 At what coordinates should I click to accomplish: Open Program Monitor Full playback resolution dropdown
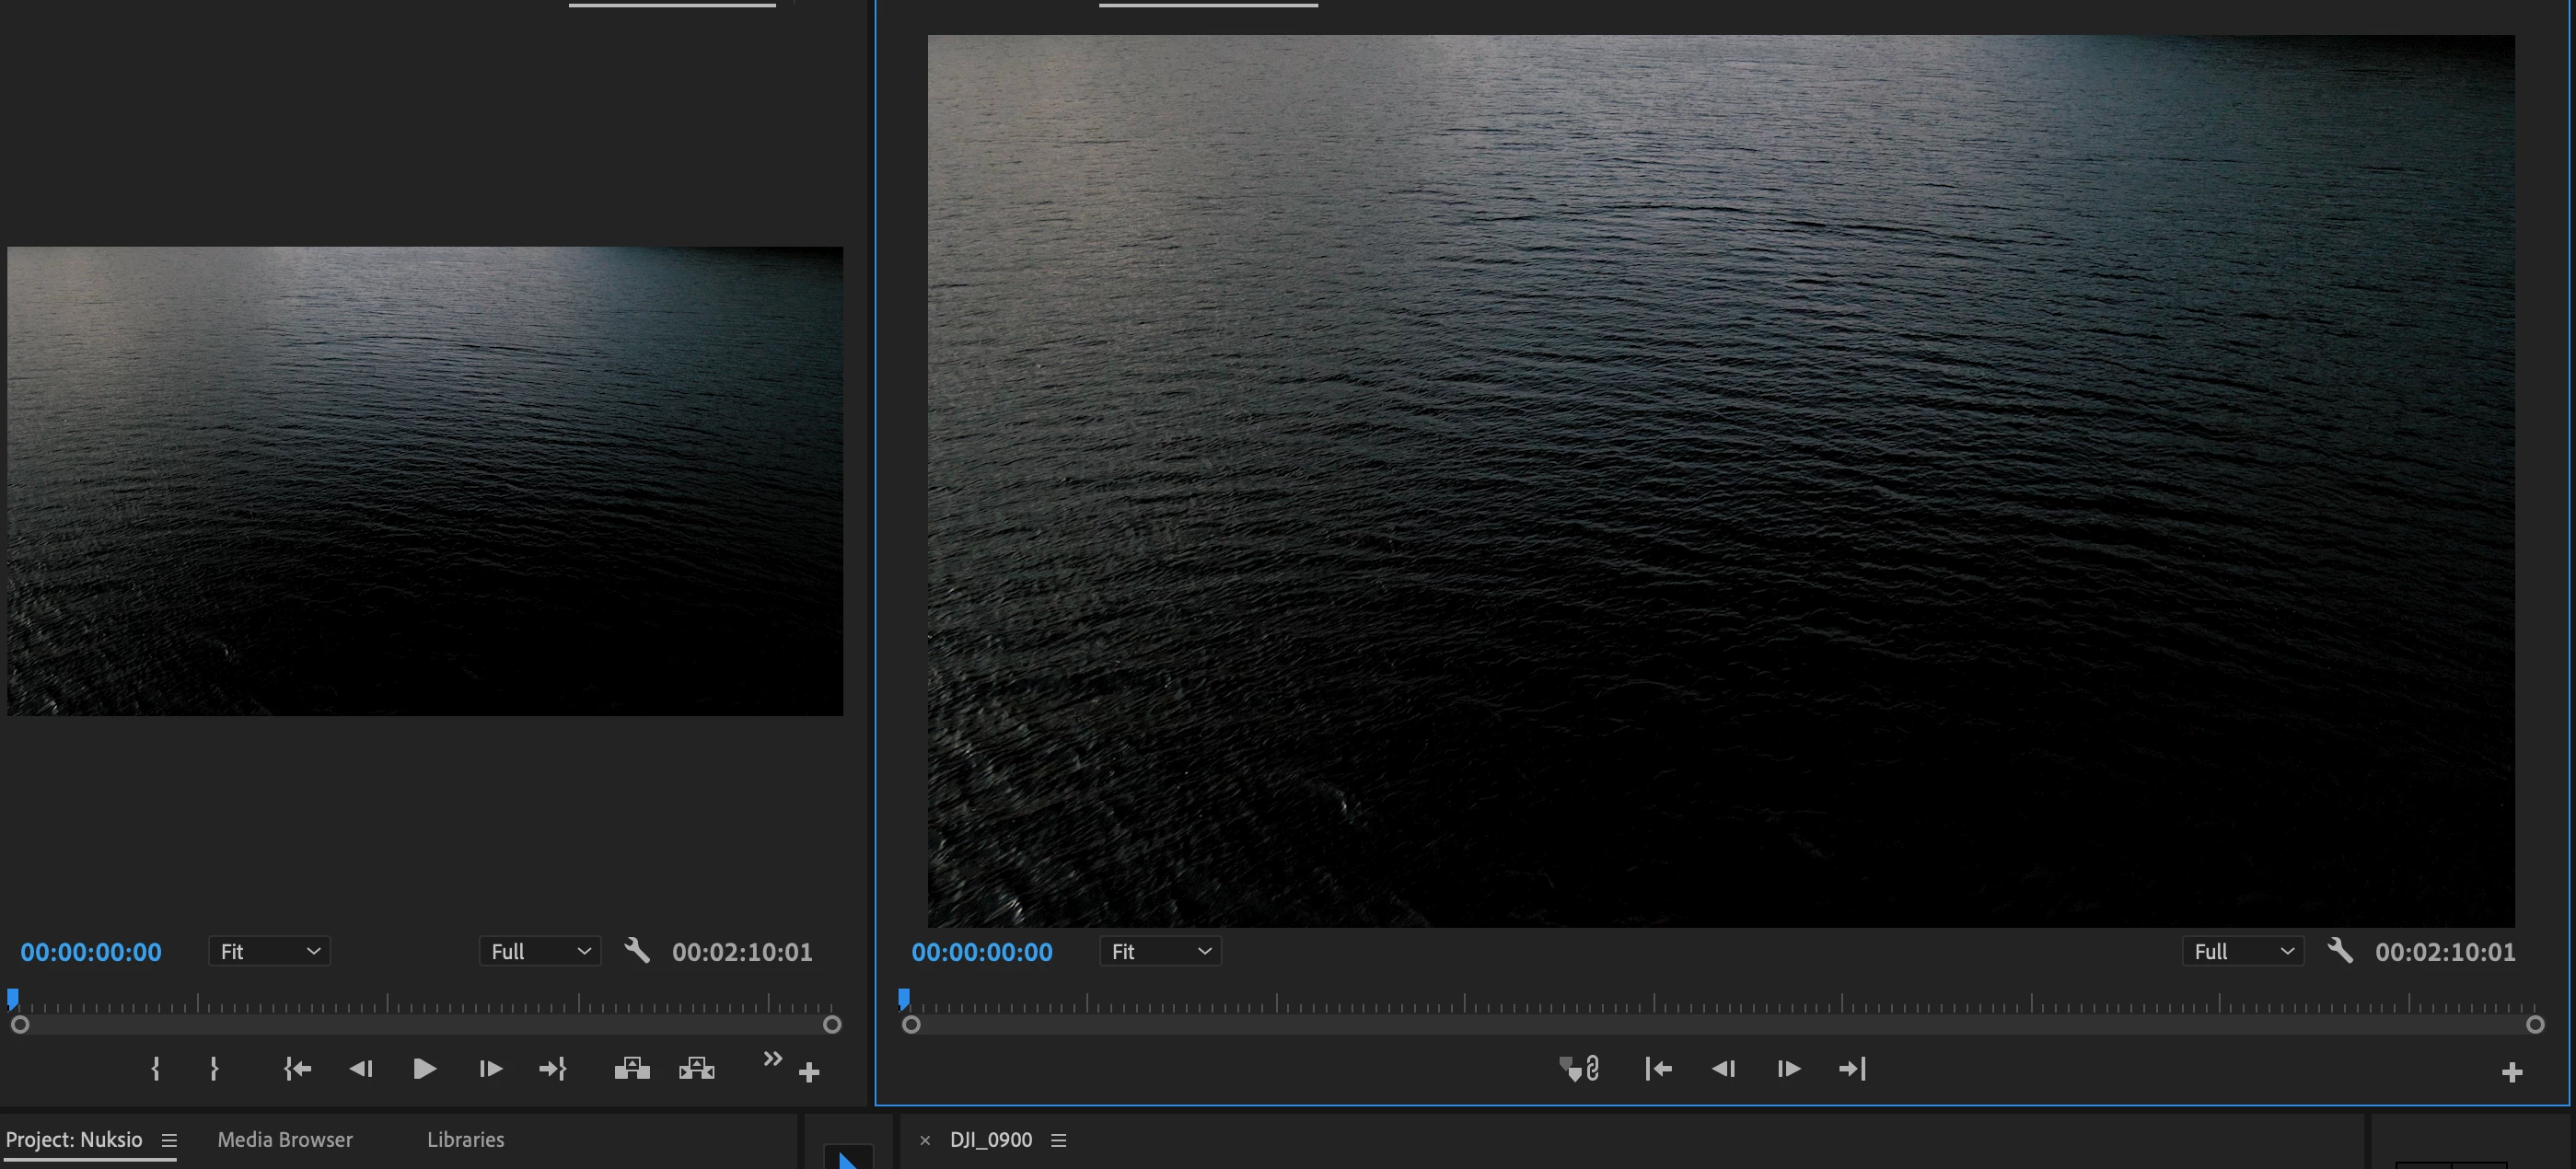[x=2243, y=951]
